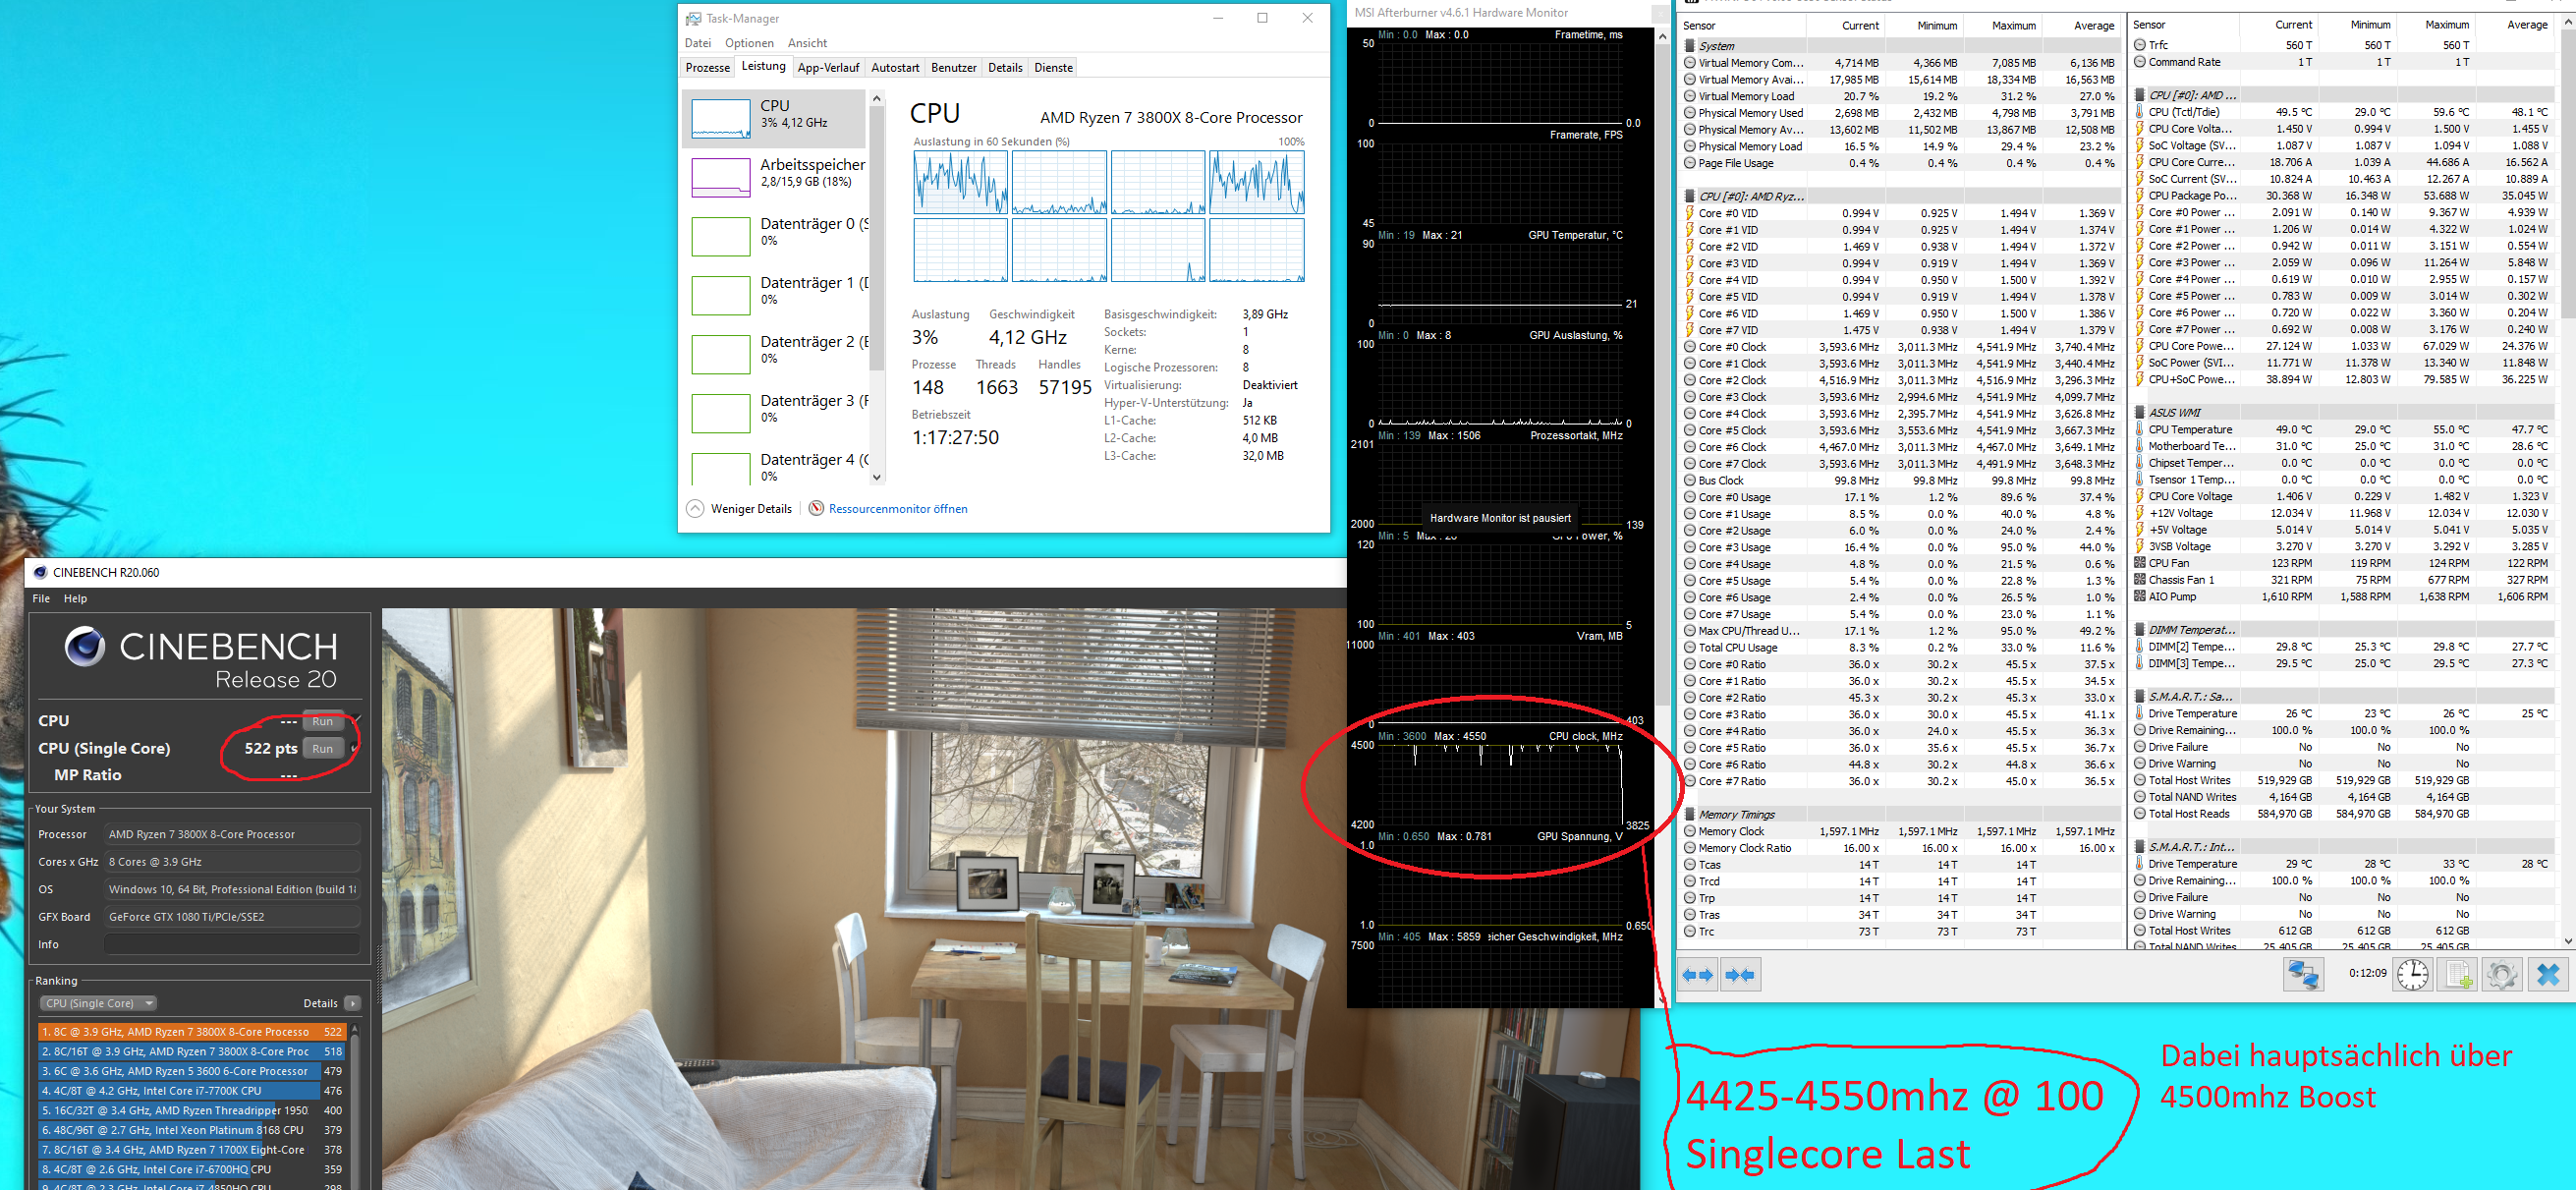
Task: Click HWiNFO collapse columns arrows icon
Action: (1740, 975)
